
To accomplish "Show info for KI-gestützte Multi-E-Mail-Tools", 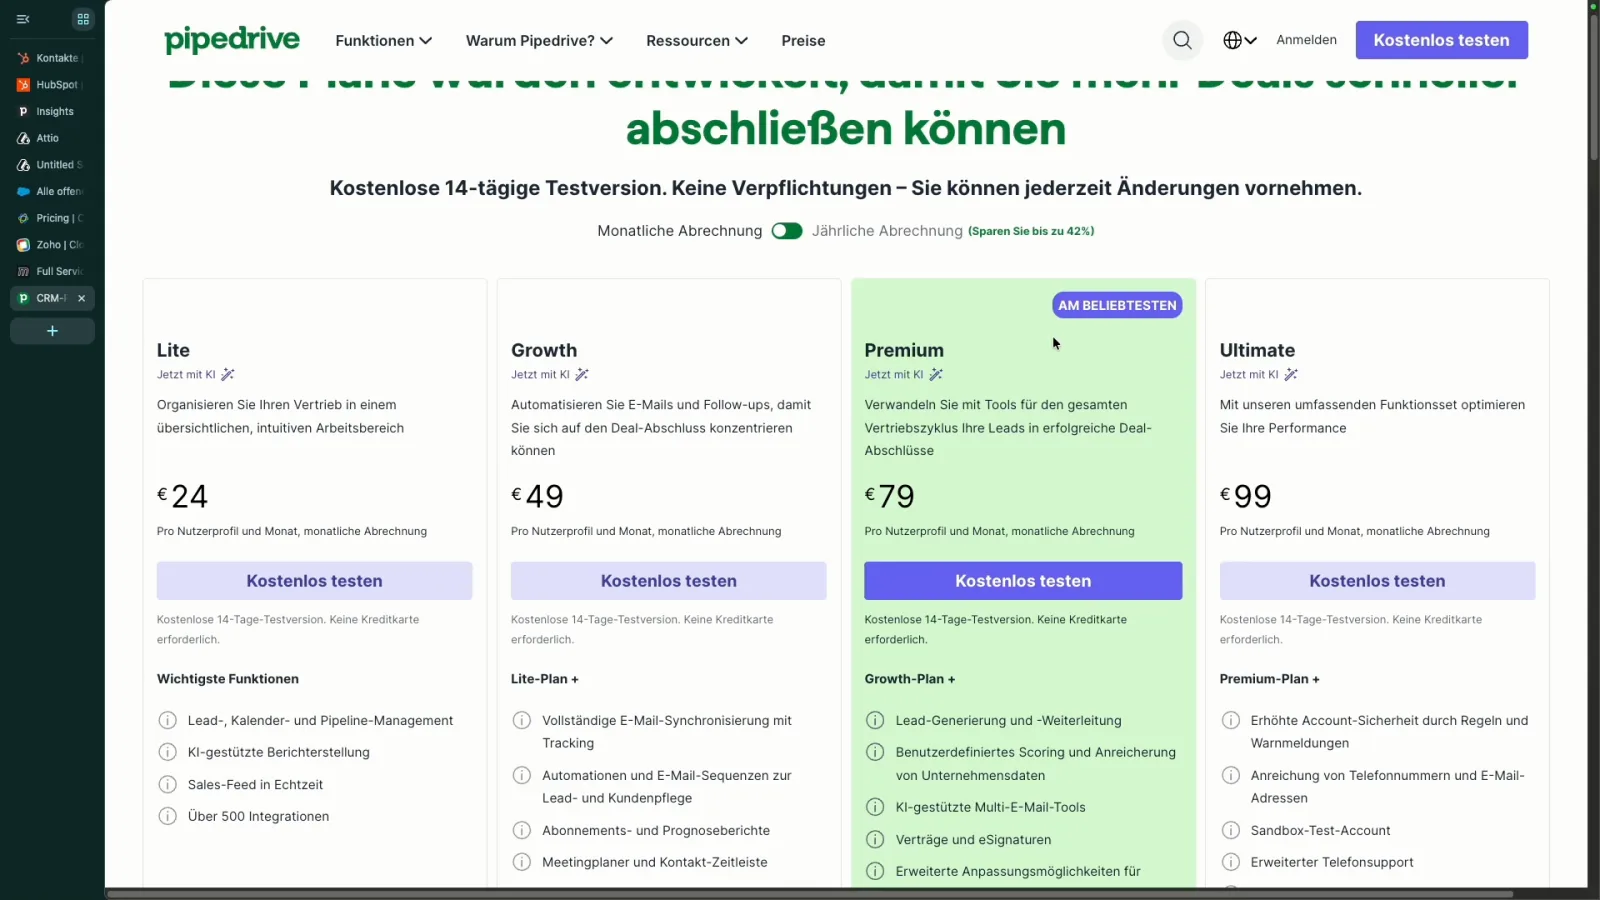I will pyautogui.click(x=875, y=807).
